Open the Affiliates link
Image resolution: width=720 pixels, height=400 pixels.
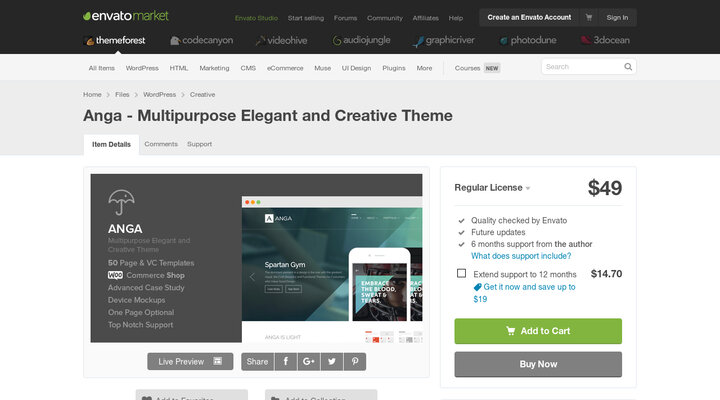pos(426,18)
